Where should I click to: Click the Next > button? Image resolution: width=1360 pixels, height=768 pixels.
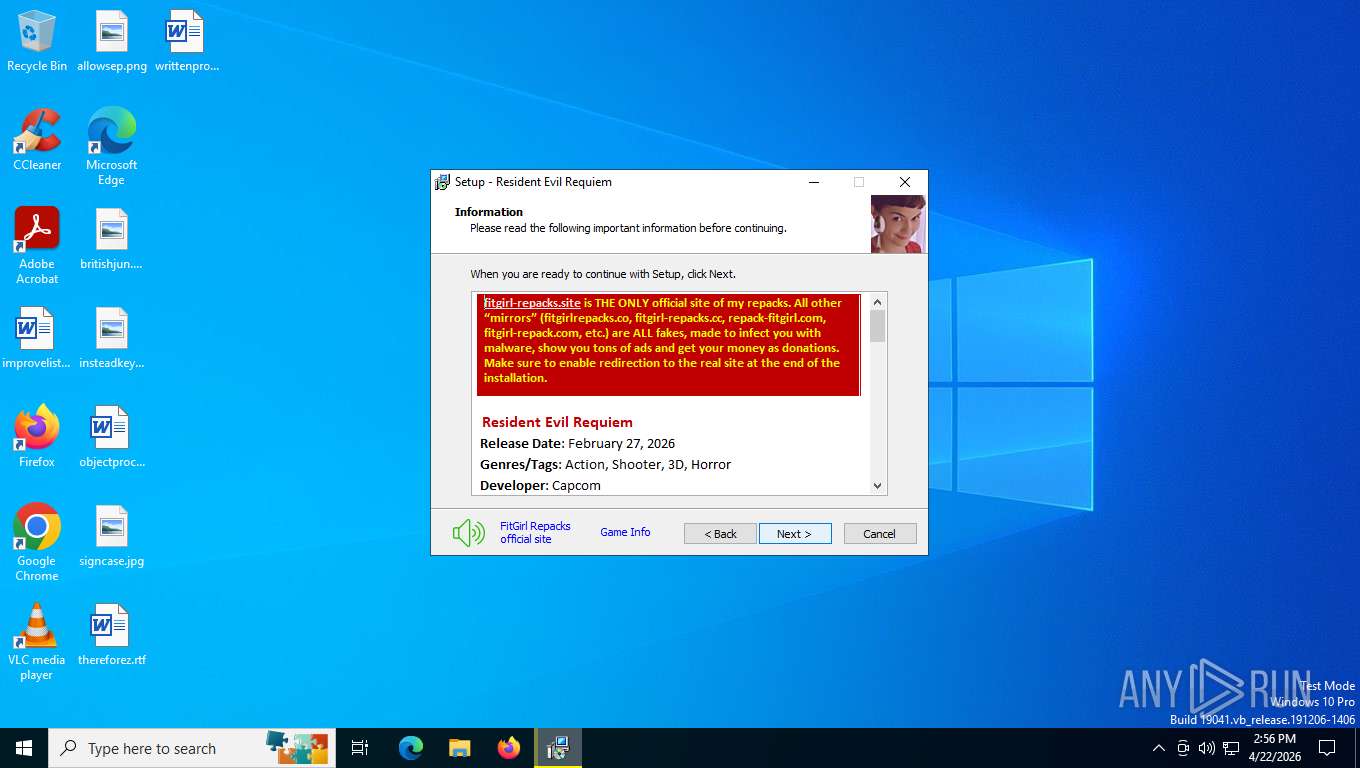[795, 534]
